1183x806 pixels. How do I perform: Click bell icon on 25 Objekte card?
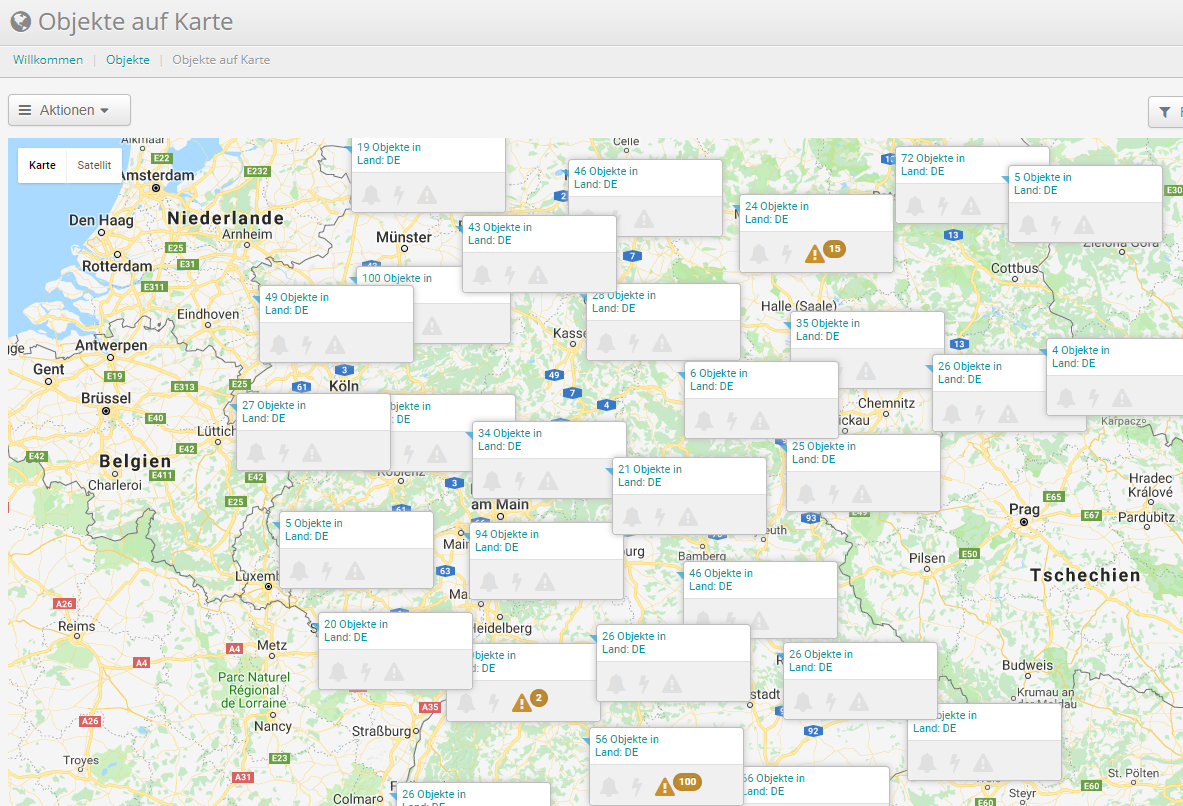pos(806,494)
